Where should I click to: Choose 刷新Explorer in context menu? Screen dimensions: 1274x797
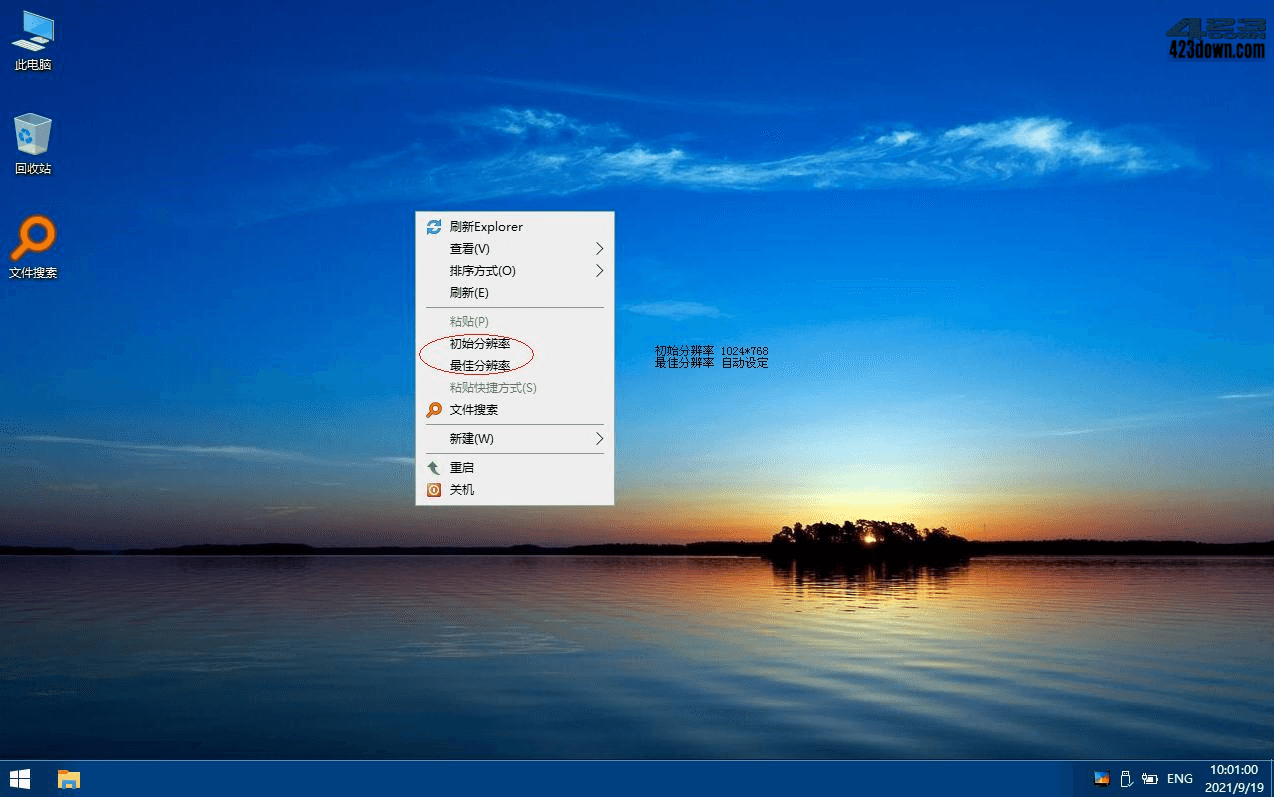coord(486,227)
